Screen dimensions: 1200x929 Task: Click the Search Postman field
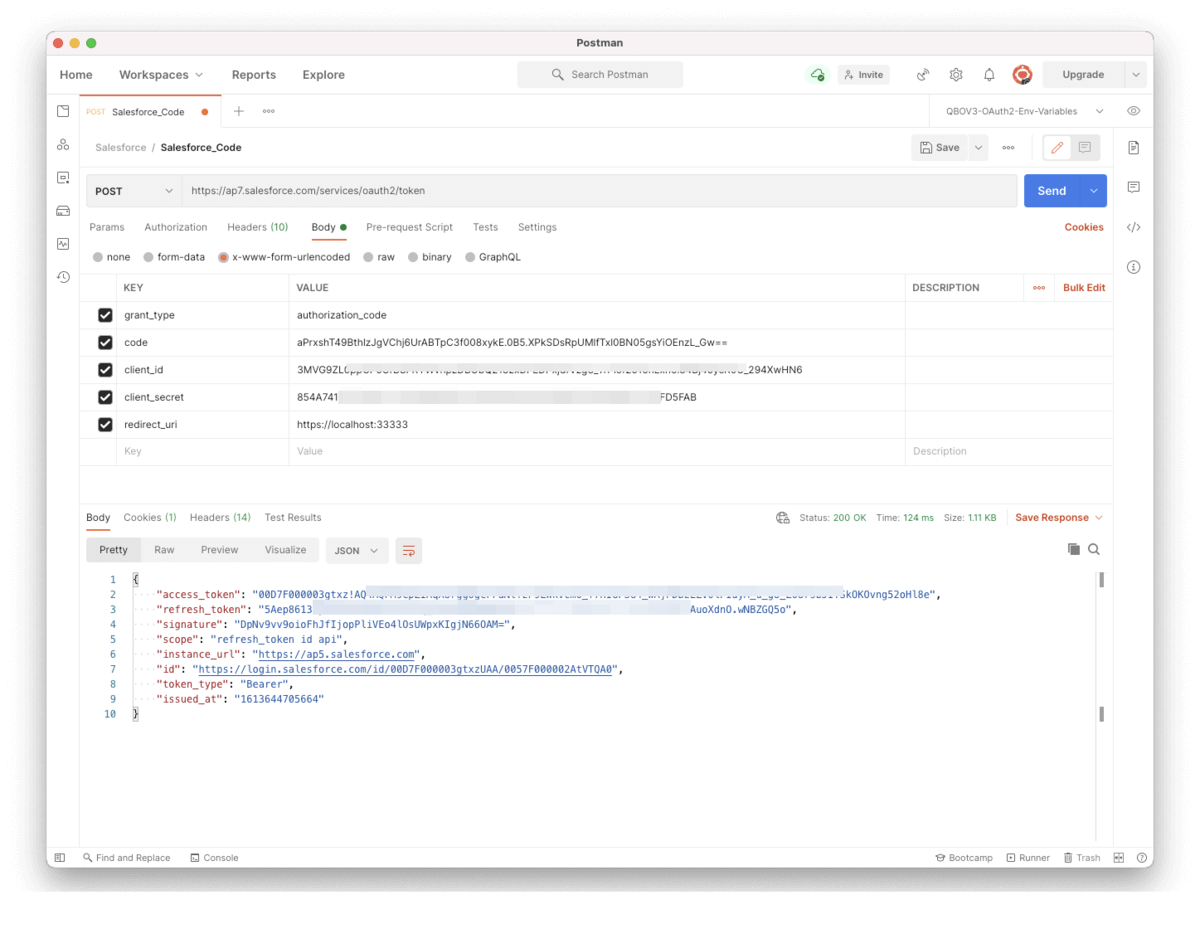pyautogui.click(x=600, y=75)
